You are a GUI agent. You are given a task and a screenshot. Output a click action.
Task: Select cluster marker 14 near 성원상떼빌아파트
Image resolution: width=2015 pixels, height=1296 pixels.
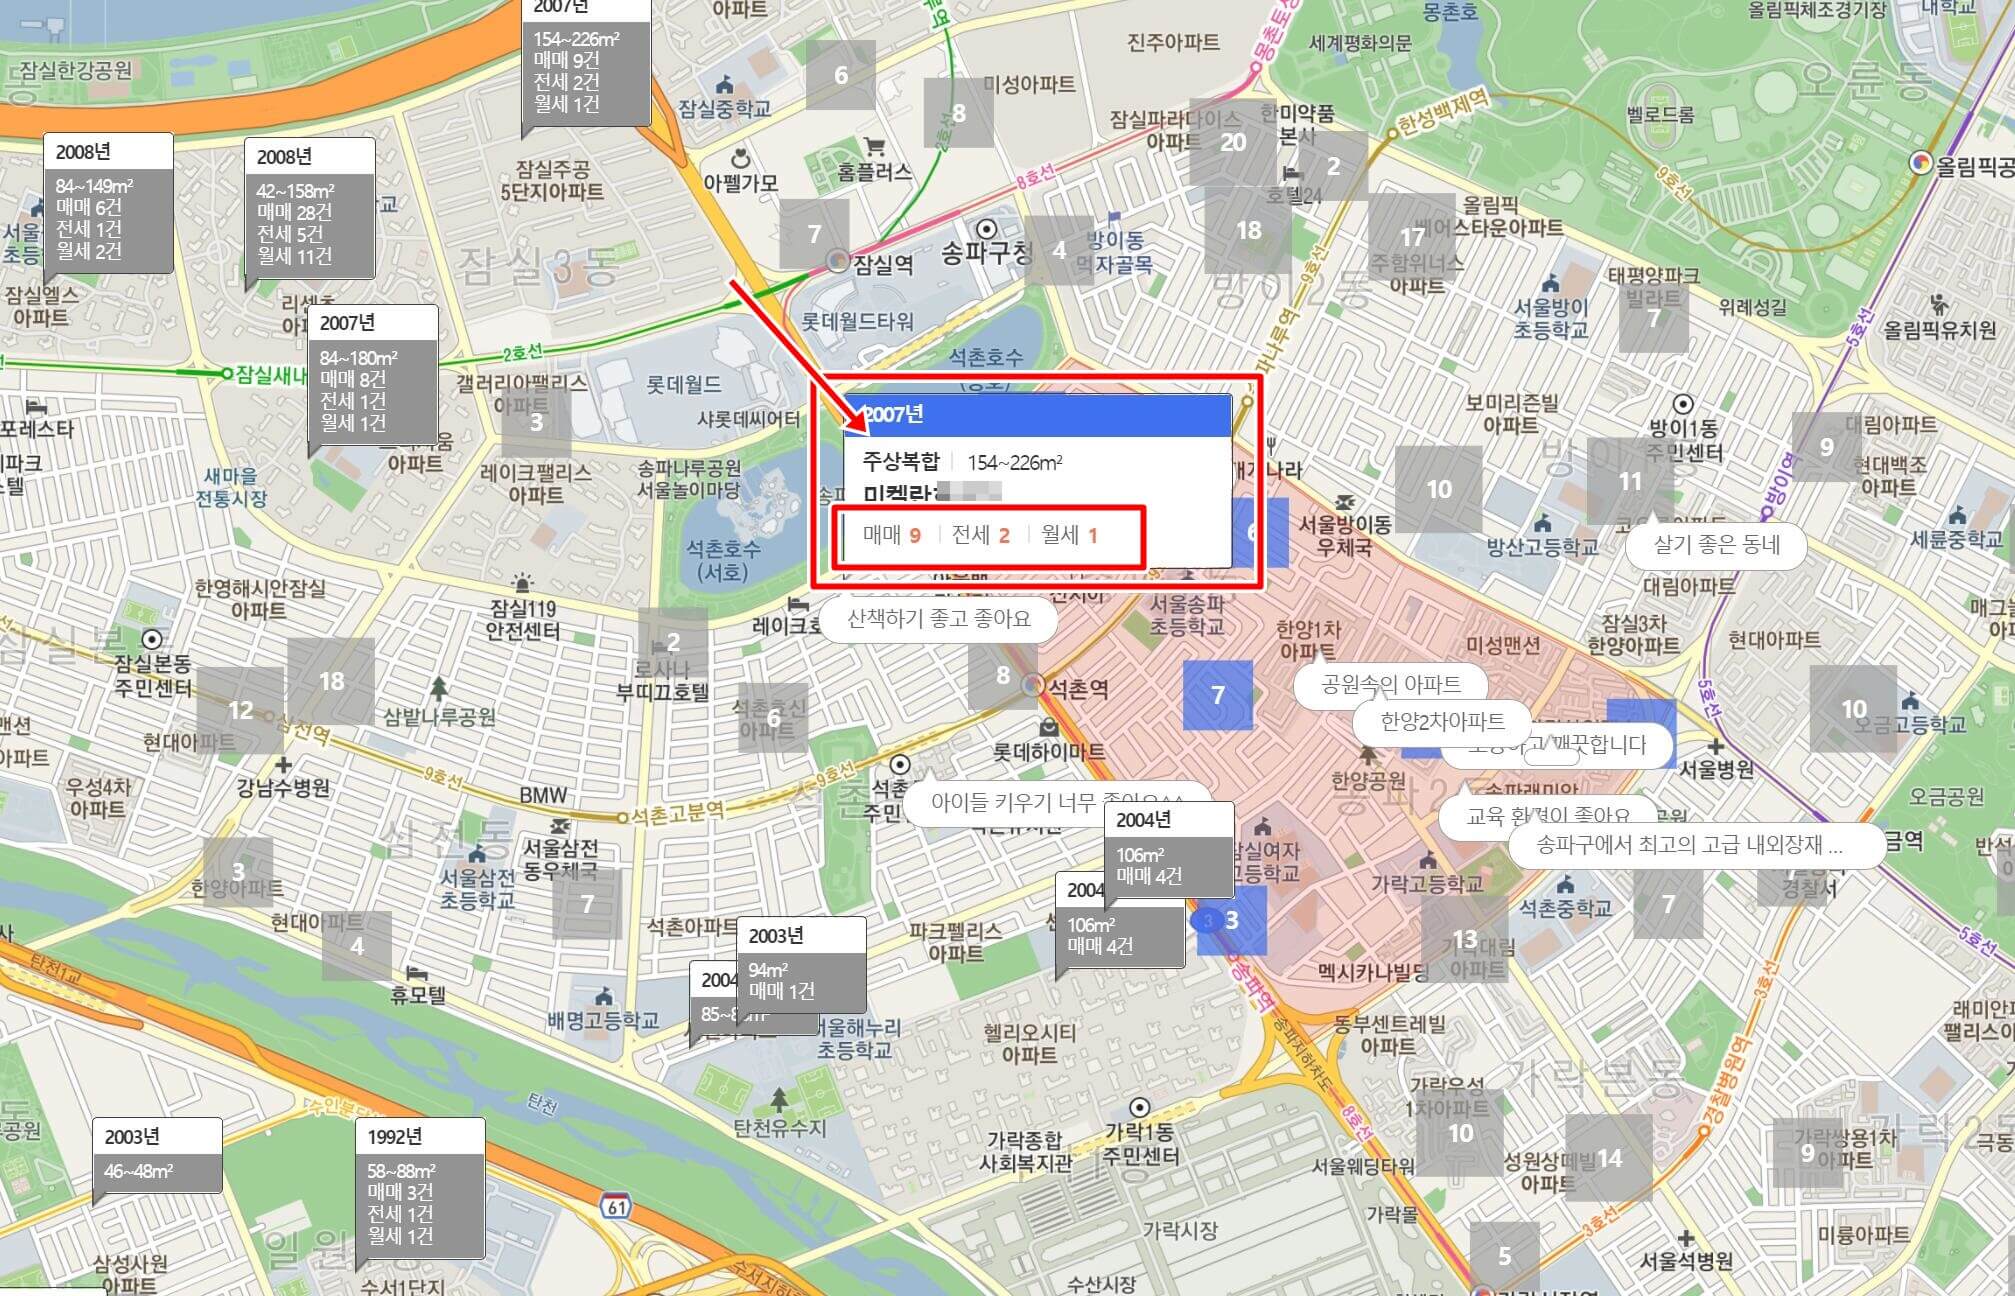pyautogui.click(x=1609, y=1158)
